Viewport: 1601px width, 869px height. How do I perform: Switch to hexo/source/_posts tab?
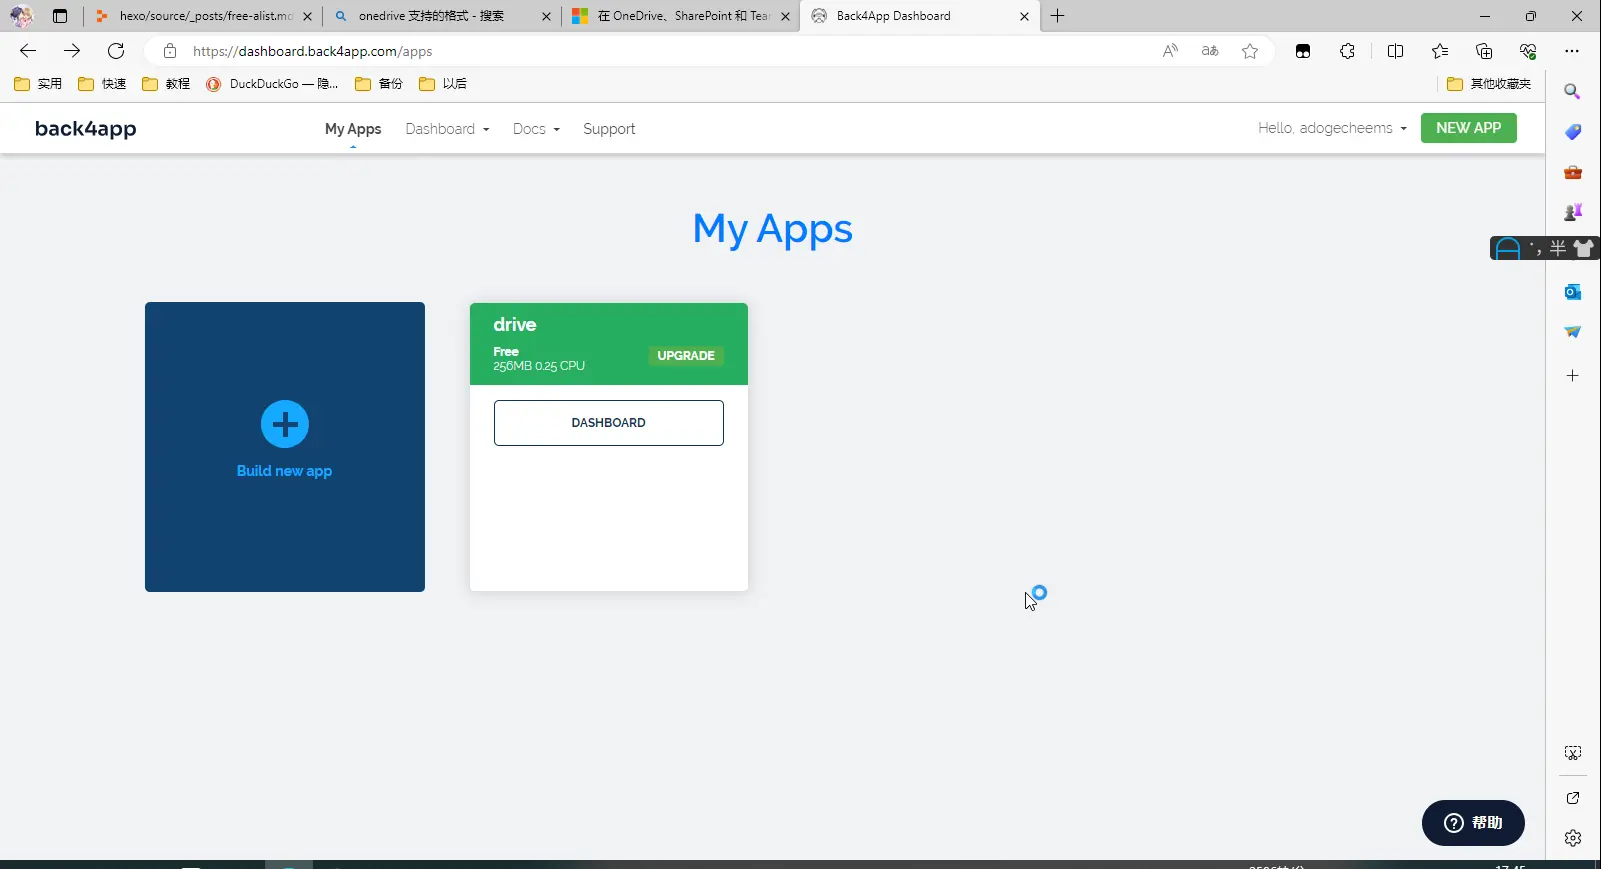tap(205, 16)
